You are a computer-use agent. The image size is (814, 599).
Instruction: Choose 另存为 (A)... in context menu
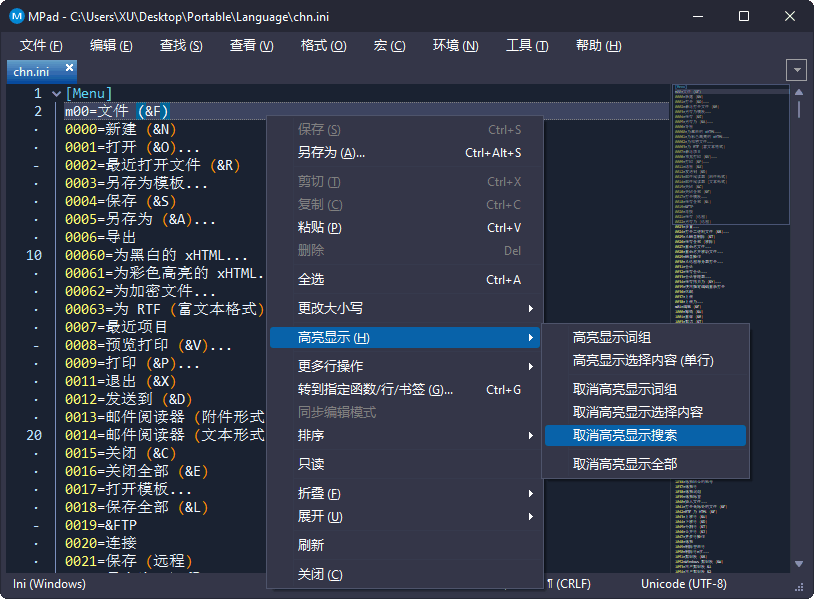(405, 153)
